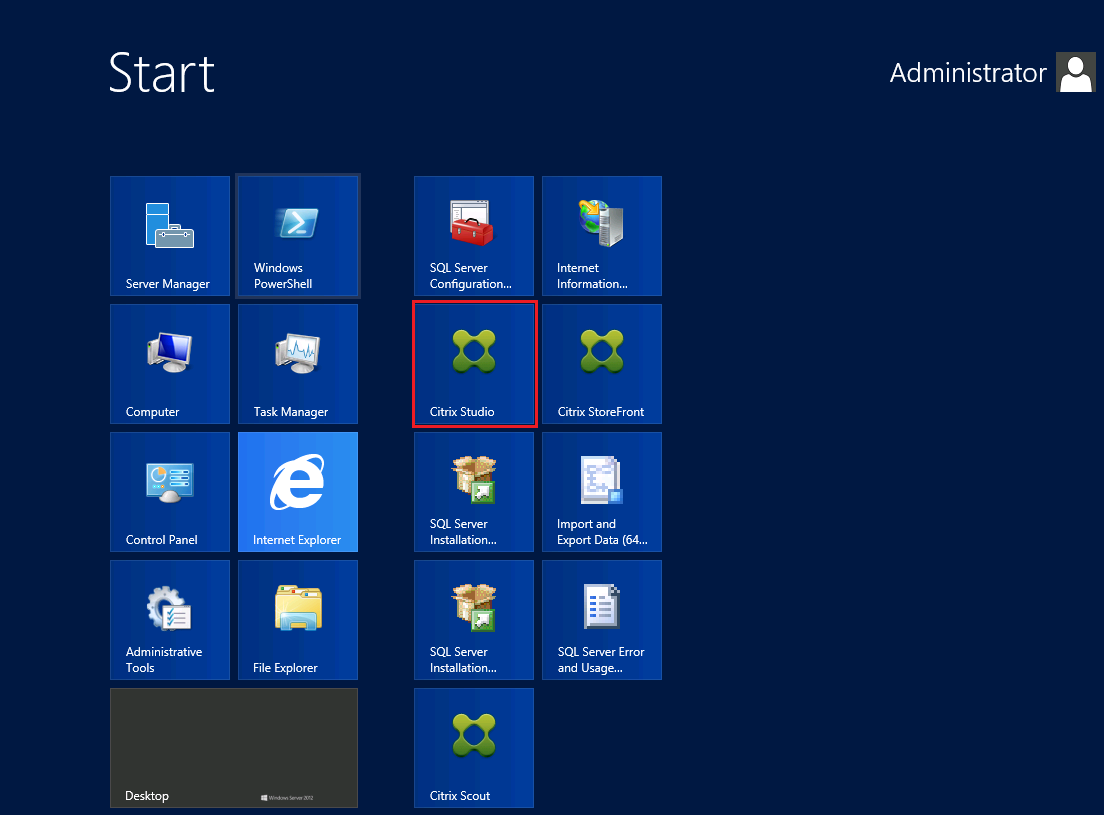Launch Citrix Scout tile
Screen dimensions: 1104x815
point(474,748)
